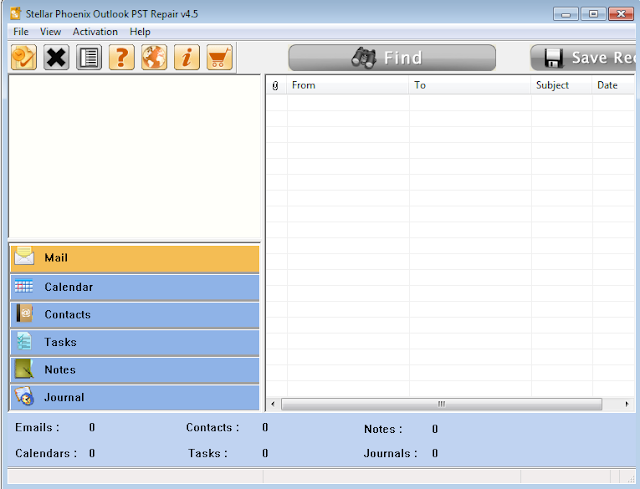
Task: Click the Find button text
Action: tap(403, 58)
